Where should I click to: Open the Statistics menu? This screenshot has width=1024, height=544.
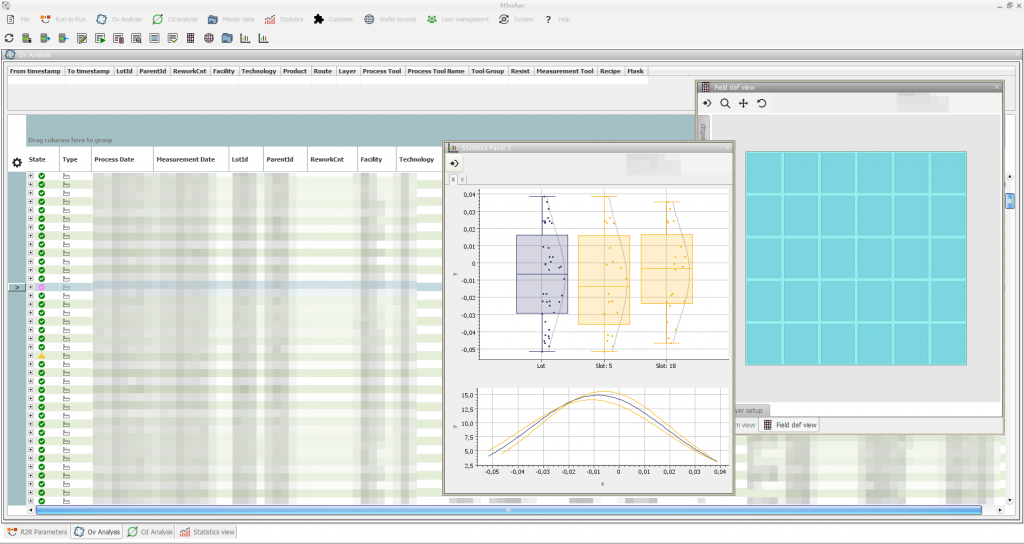tap(284, 20)
